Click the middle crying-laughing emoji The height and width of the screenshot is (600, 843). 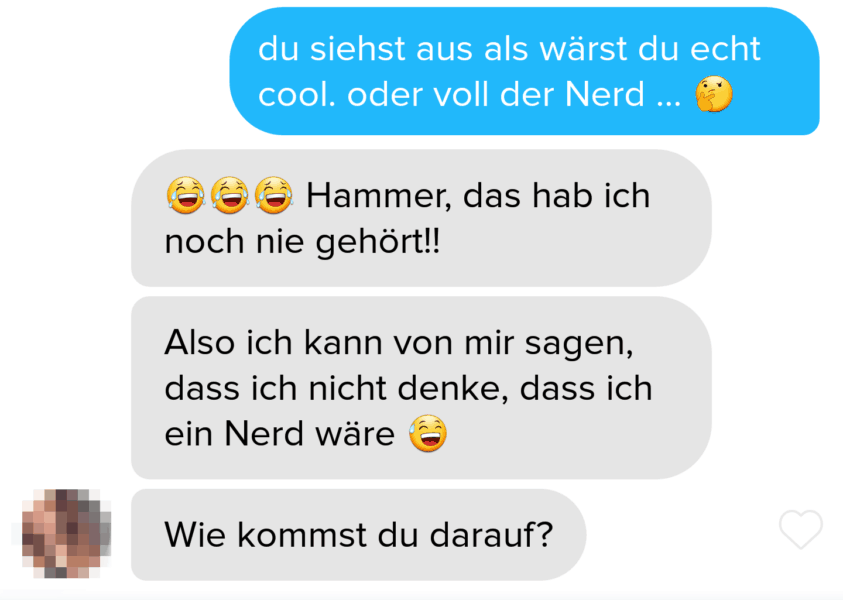(230, 195)
